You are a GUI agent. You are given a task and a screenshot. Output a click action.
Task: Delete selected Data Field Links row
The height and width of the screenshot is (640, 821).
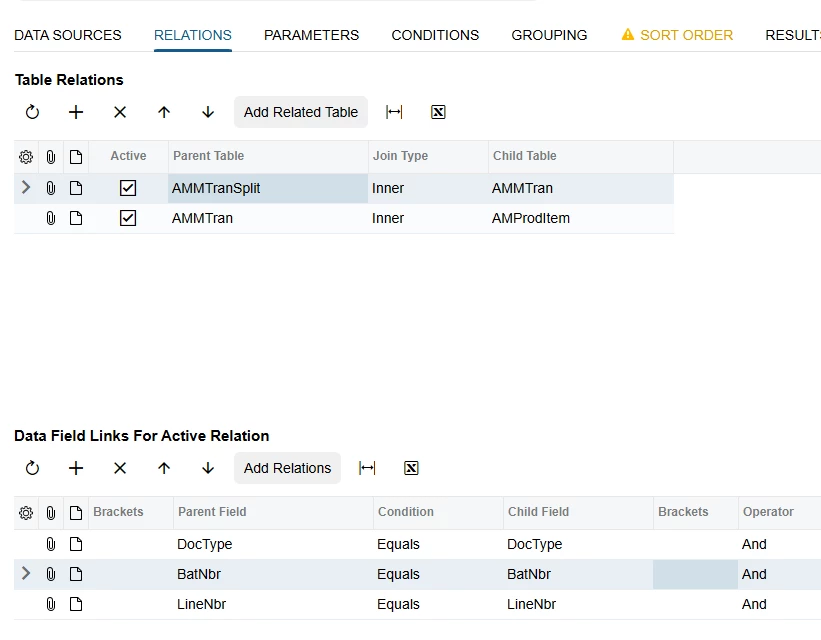pos(120,468)
